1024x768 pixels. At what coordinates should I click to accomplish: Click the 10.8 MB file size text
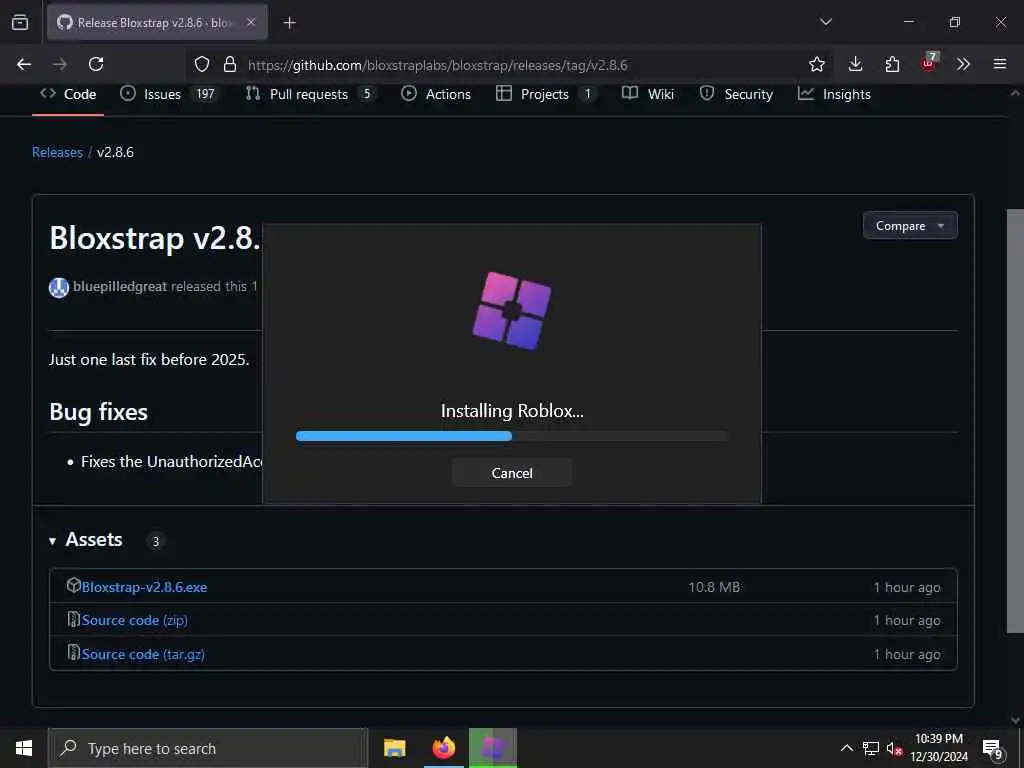(714, 587)
